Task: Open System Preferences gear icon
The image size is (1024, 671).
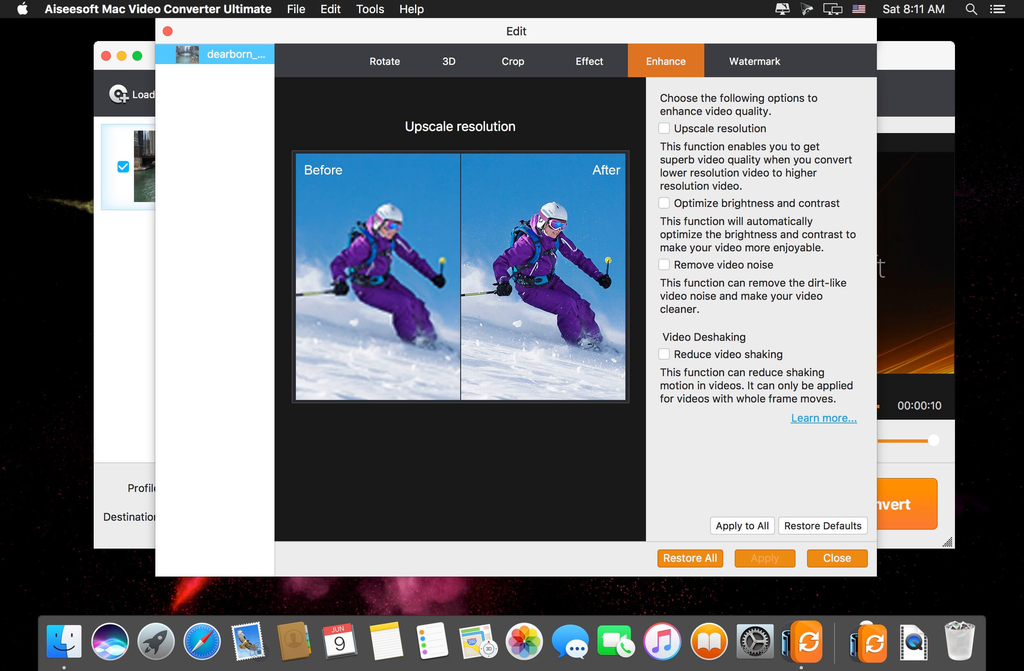Action: 754,640
